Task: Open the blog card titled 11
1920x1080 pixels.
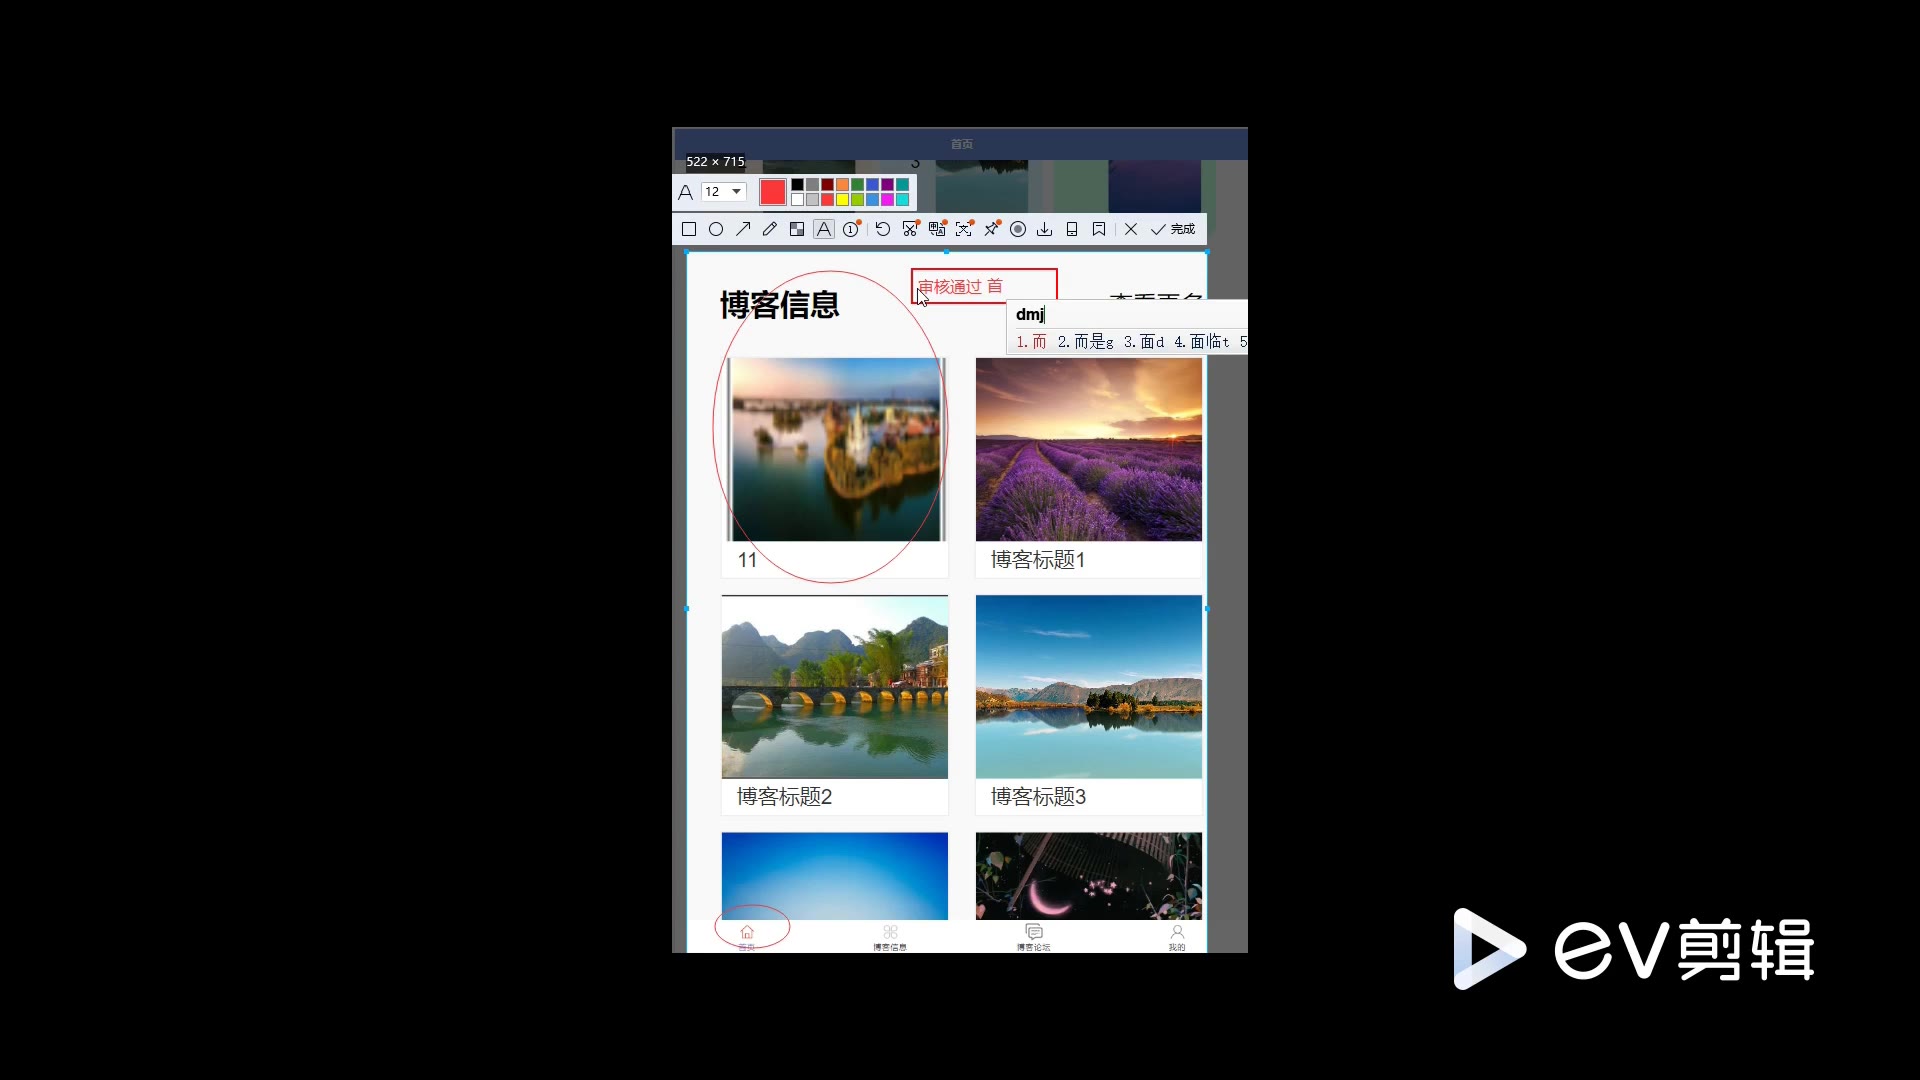Action: point(835,467)
